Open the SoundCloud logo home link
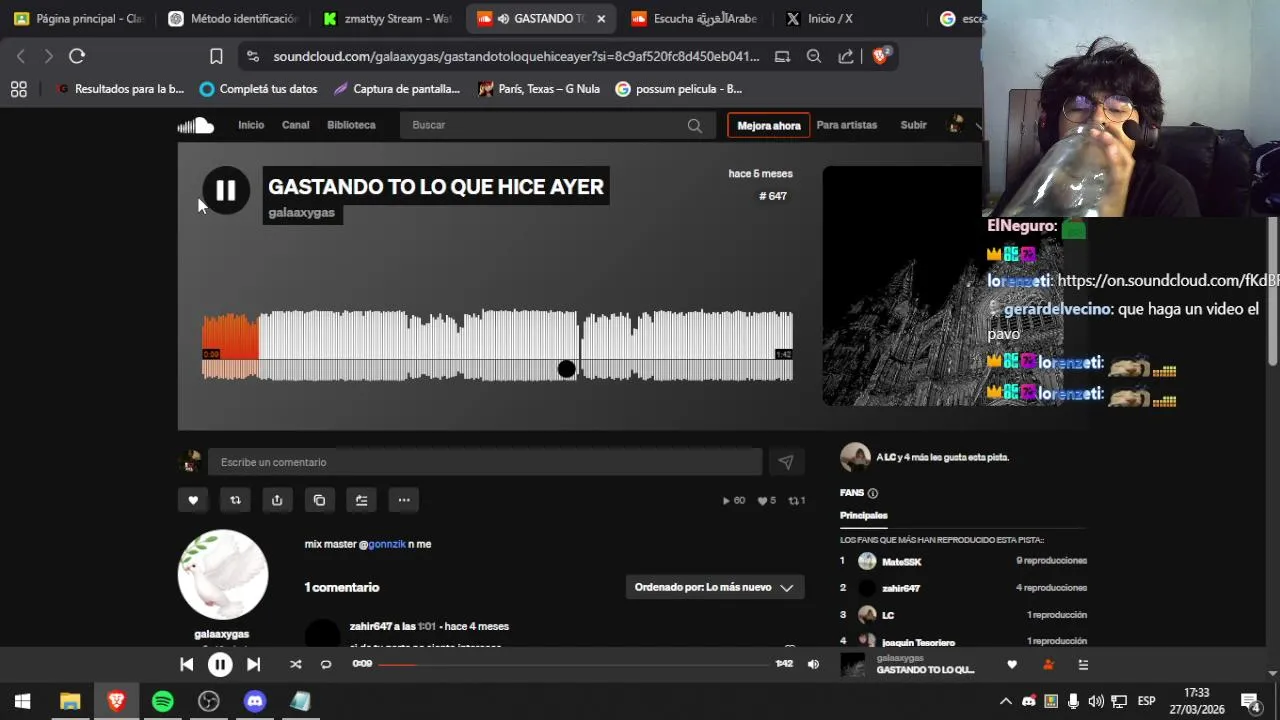1280x720 pixels. (x=196, y=125)
